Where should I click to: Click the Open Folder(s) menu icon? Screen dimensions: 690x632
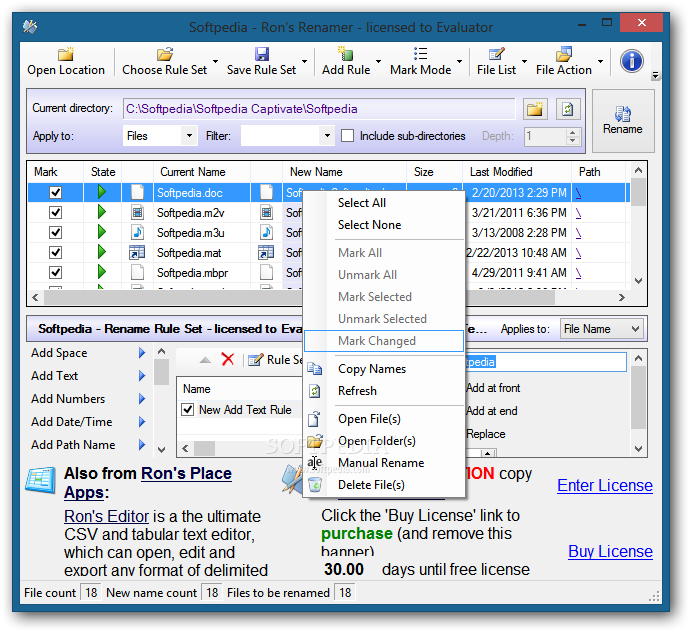[315, 441]
